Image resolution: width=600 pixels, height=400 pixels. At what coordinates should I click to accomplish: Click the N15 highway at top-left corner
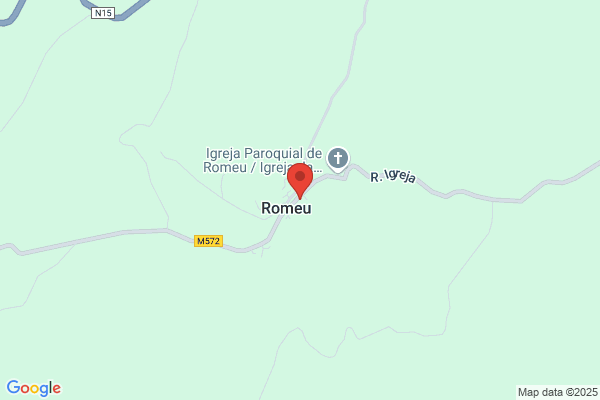point(13,13)
